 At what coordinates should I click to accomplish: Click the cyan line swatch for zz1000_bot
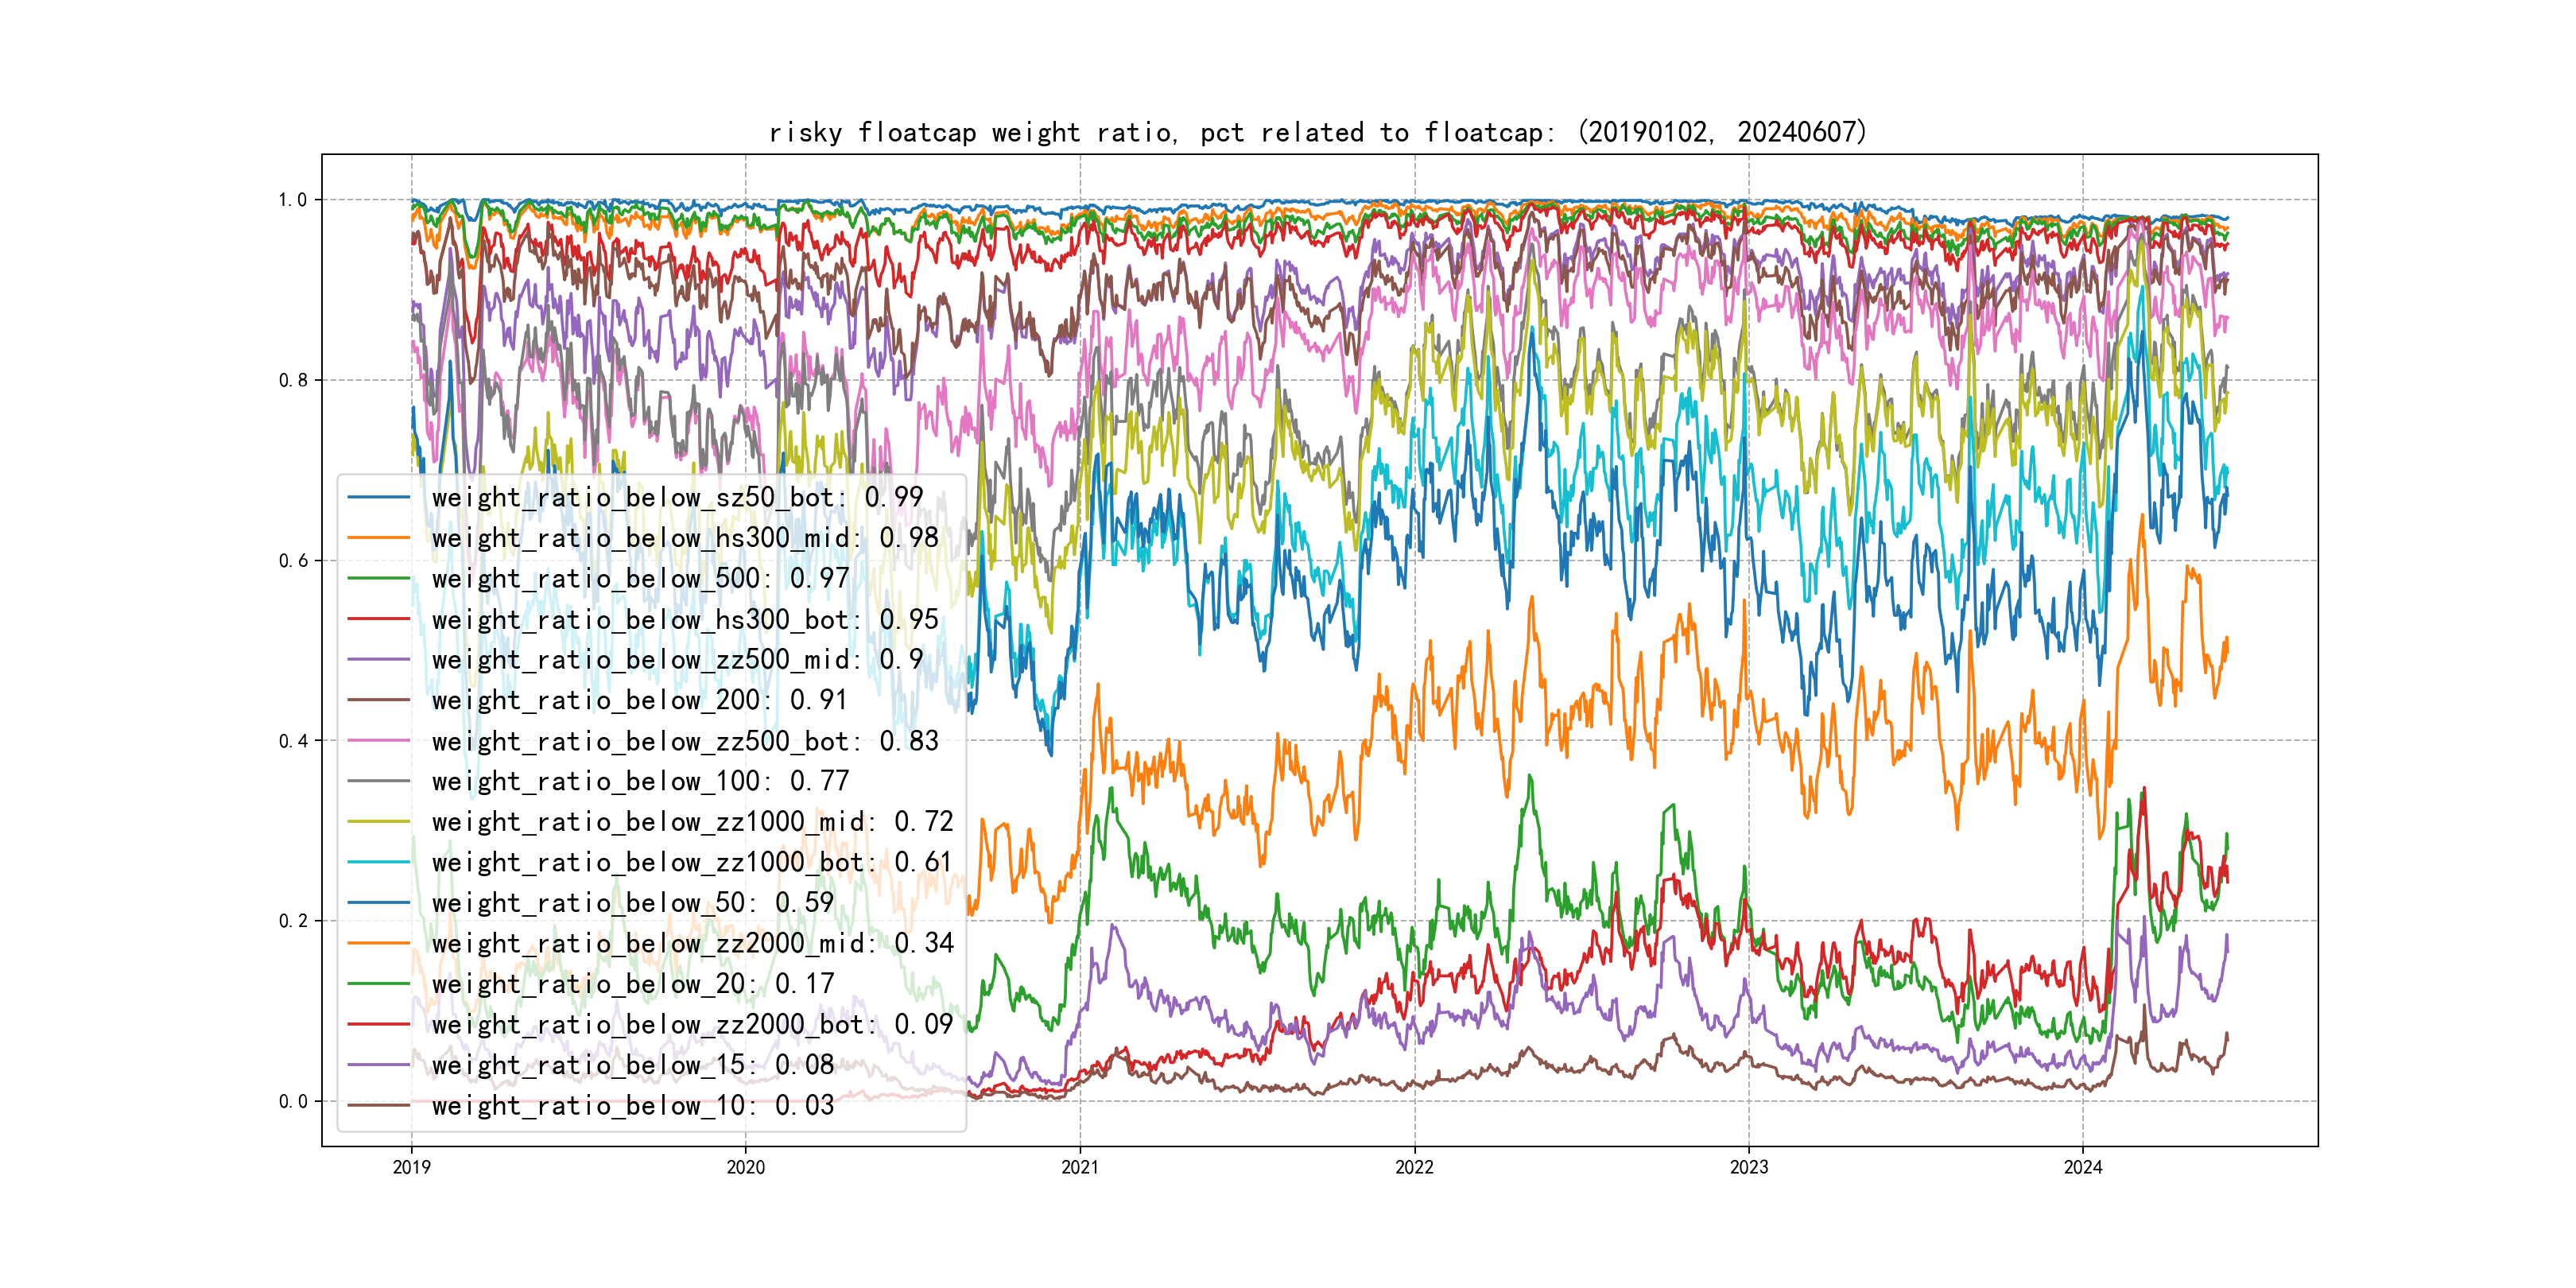click(378, 862)
